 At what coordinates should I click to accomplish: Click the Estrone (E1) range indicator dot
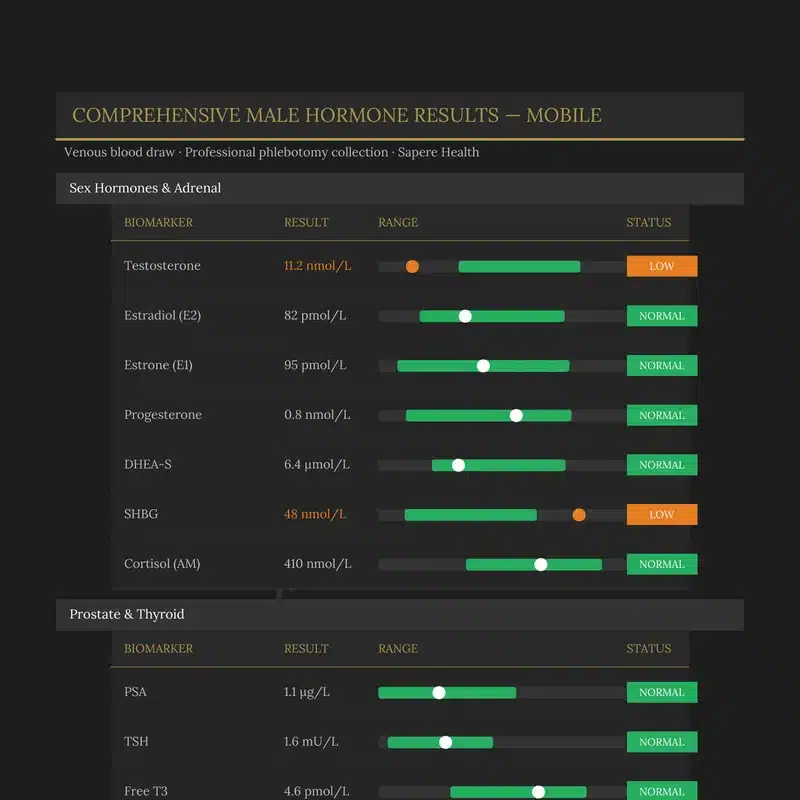tap(483, 366)
